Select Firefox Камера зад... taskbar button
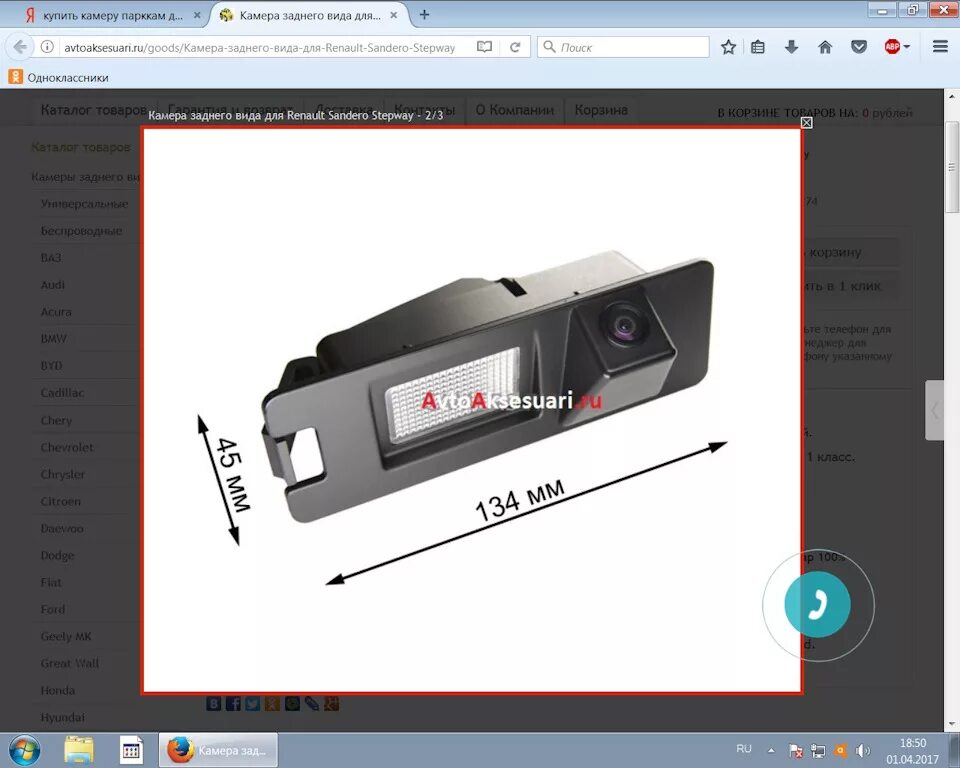Screen dimensions: 960x768 pyautogui.click(x=218, y=750)
